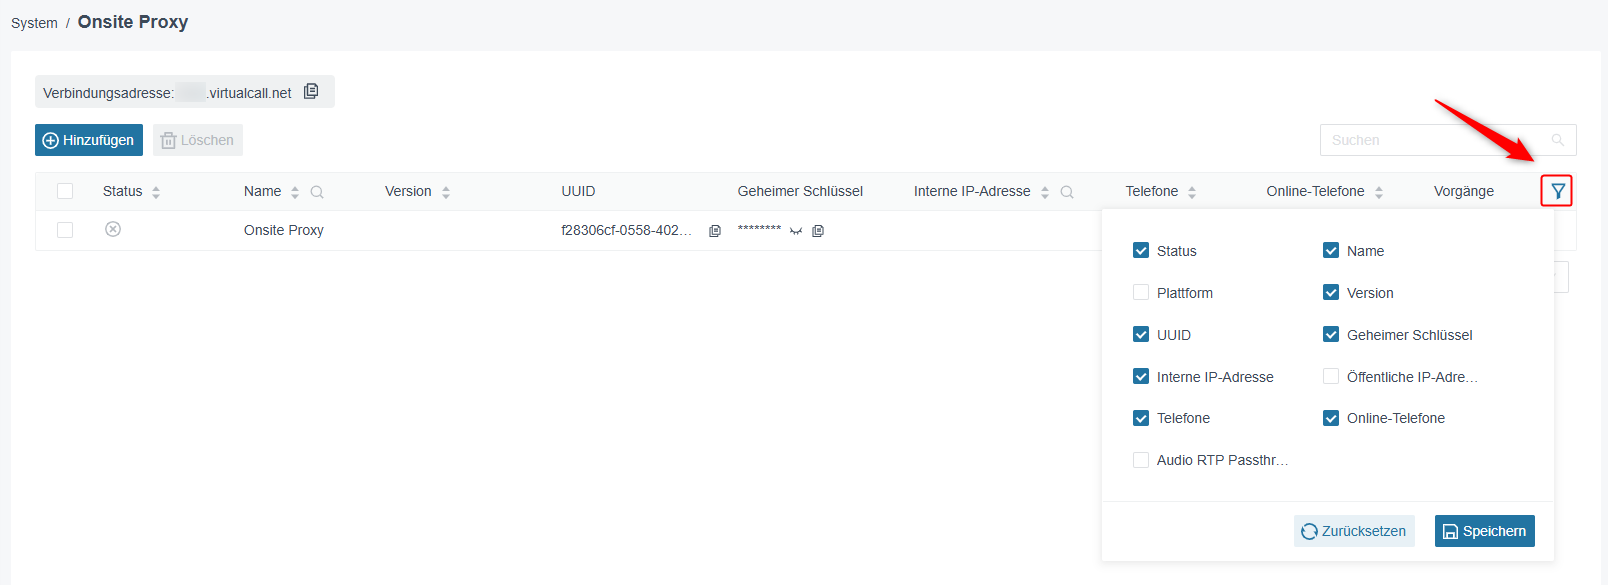Uncheck the Interne IP-Adresse column option

(x=1141, y=376)
